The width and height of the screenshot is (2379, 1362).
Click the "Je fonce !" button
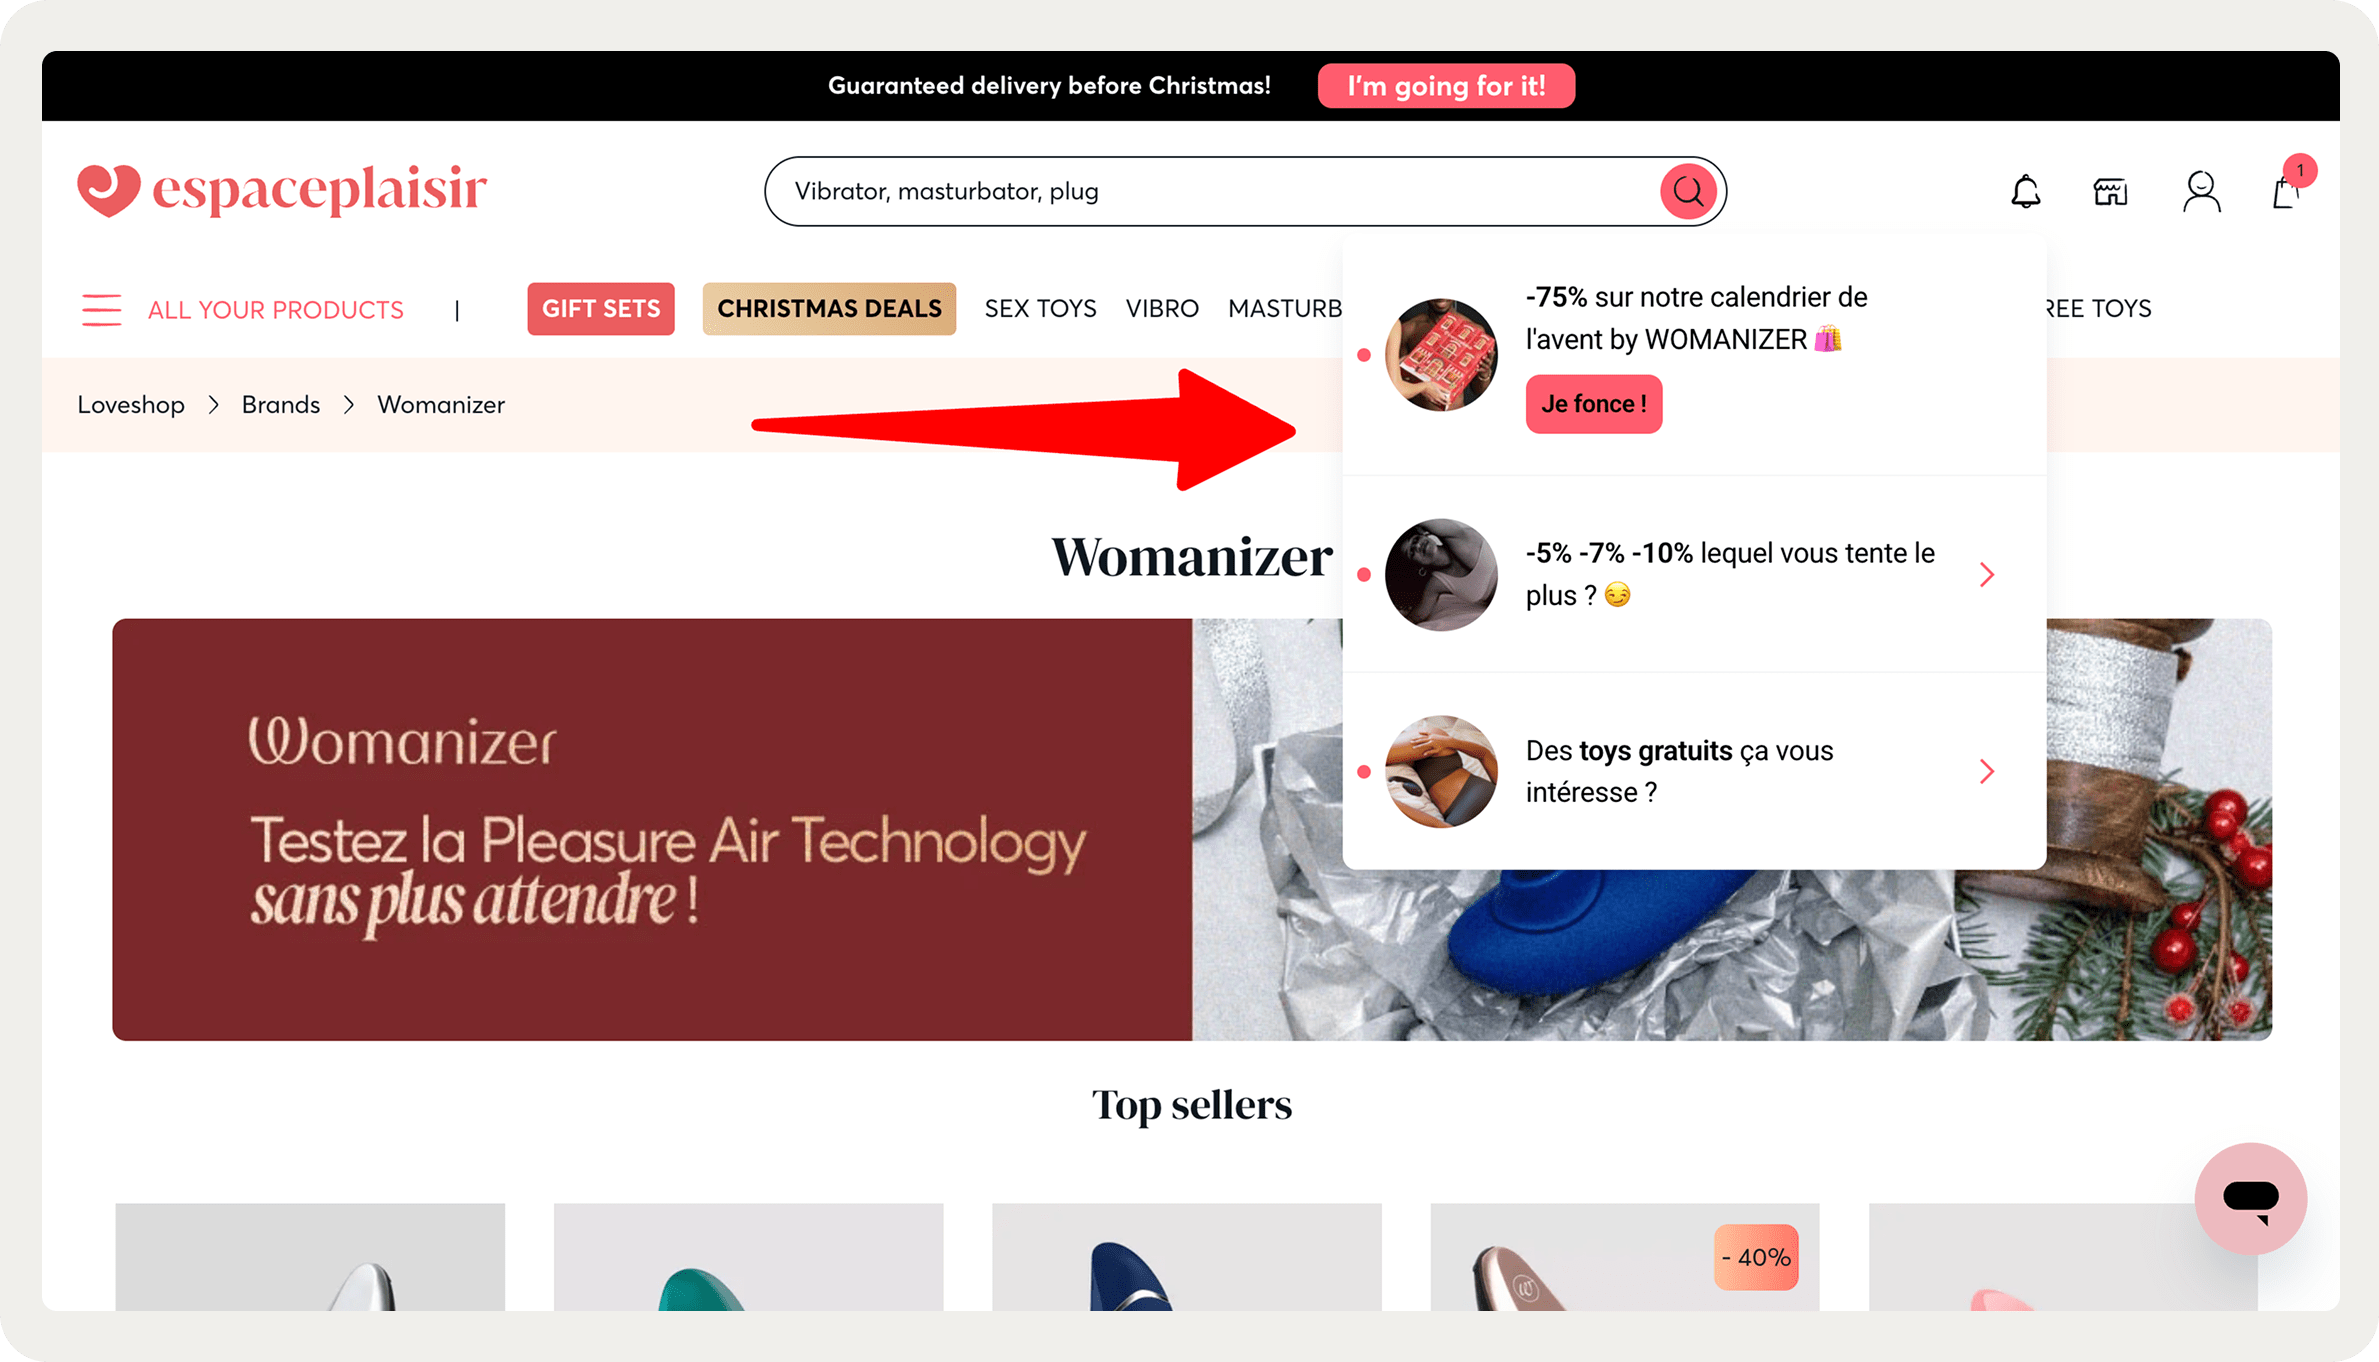(x=1594, y=404)
